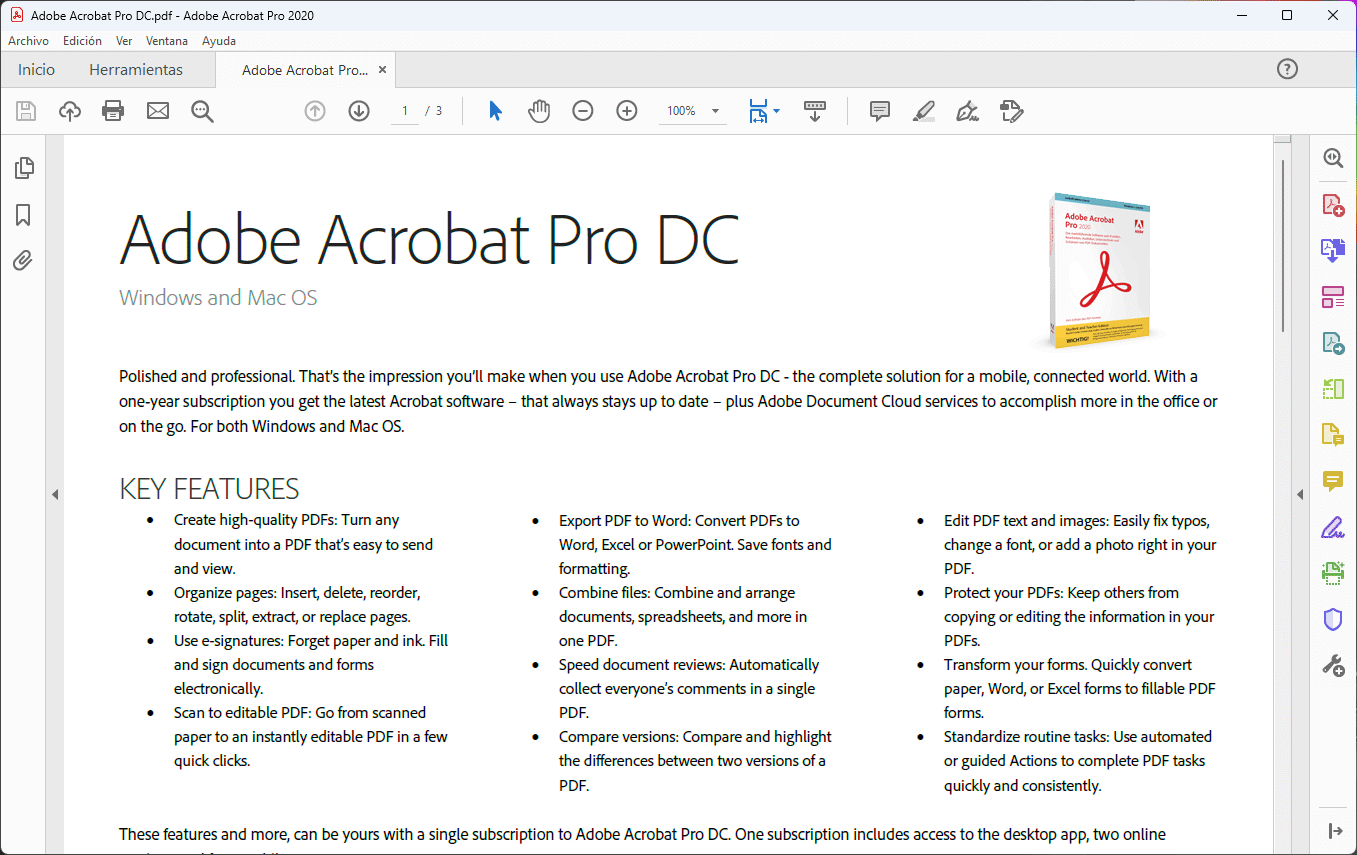Collapse the right tools pane arrow
Screen dimensions: 1357x855
point(1300,494)
